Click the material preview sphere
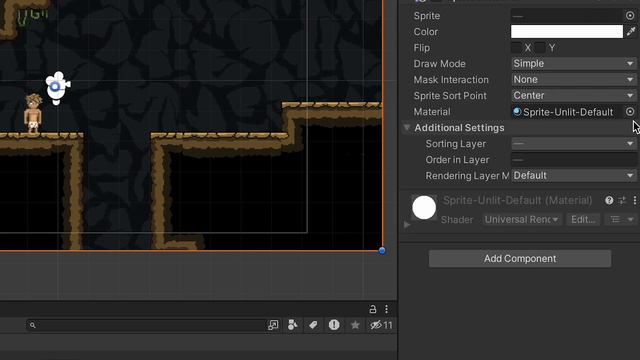The image size is (640, 360). coord(424,207)
